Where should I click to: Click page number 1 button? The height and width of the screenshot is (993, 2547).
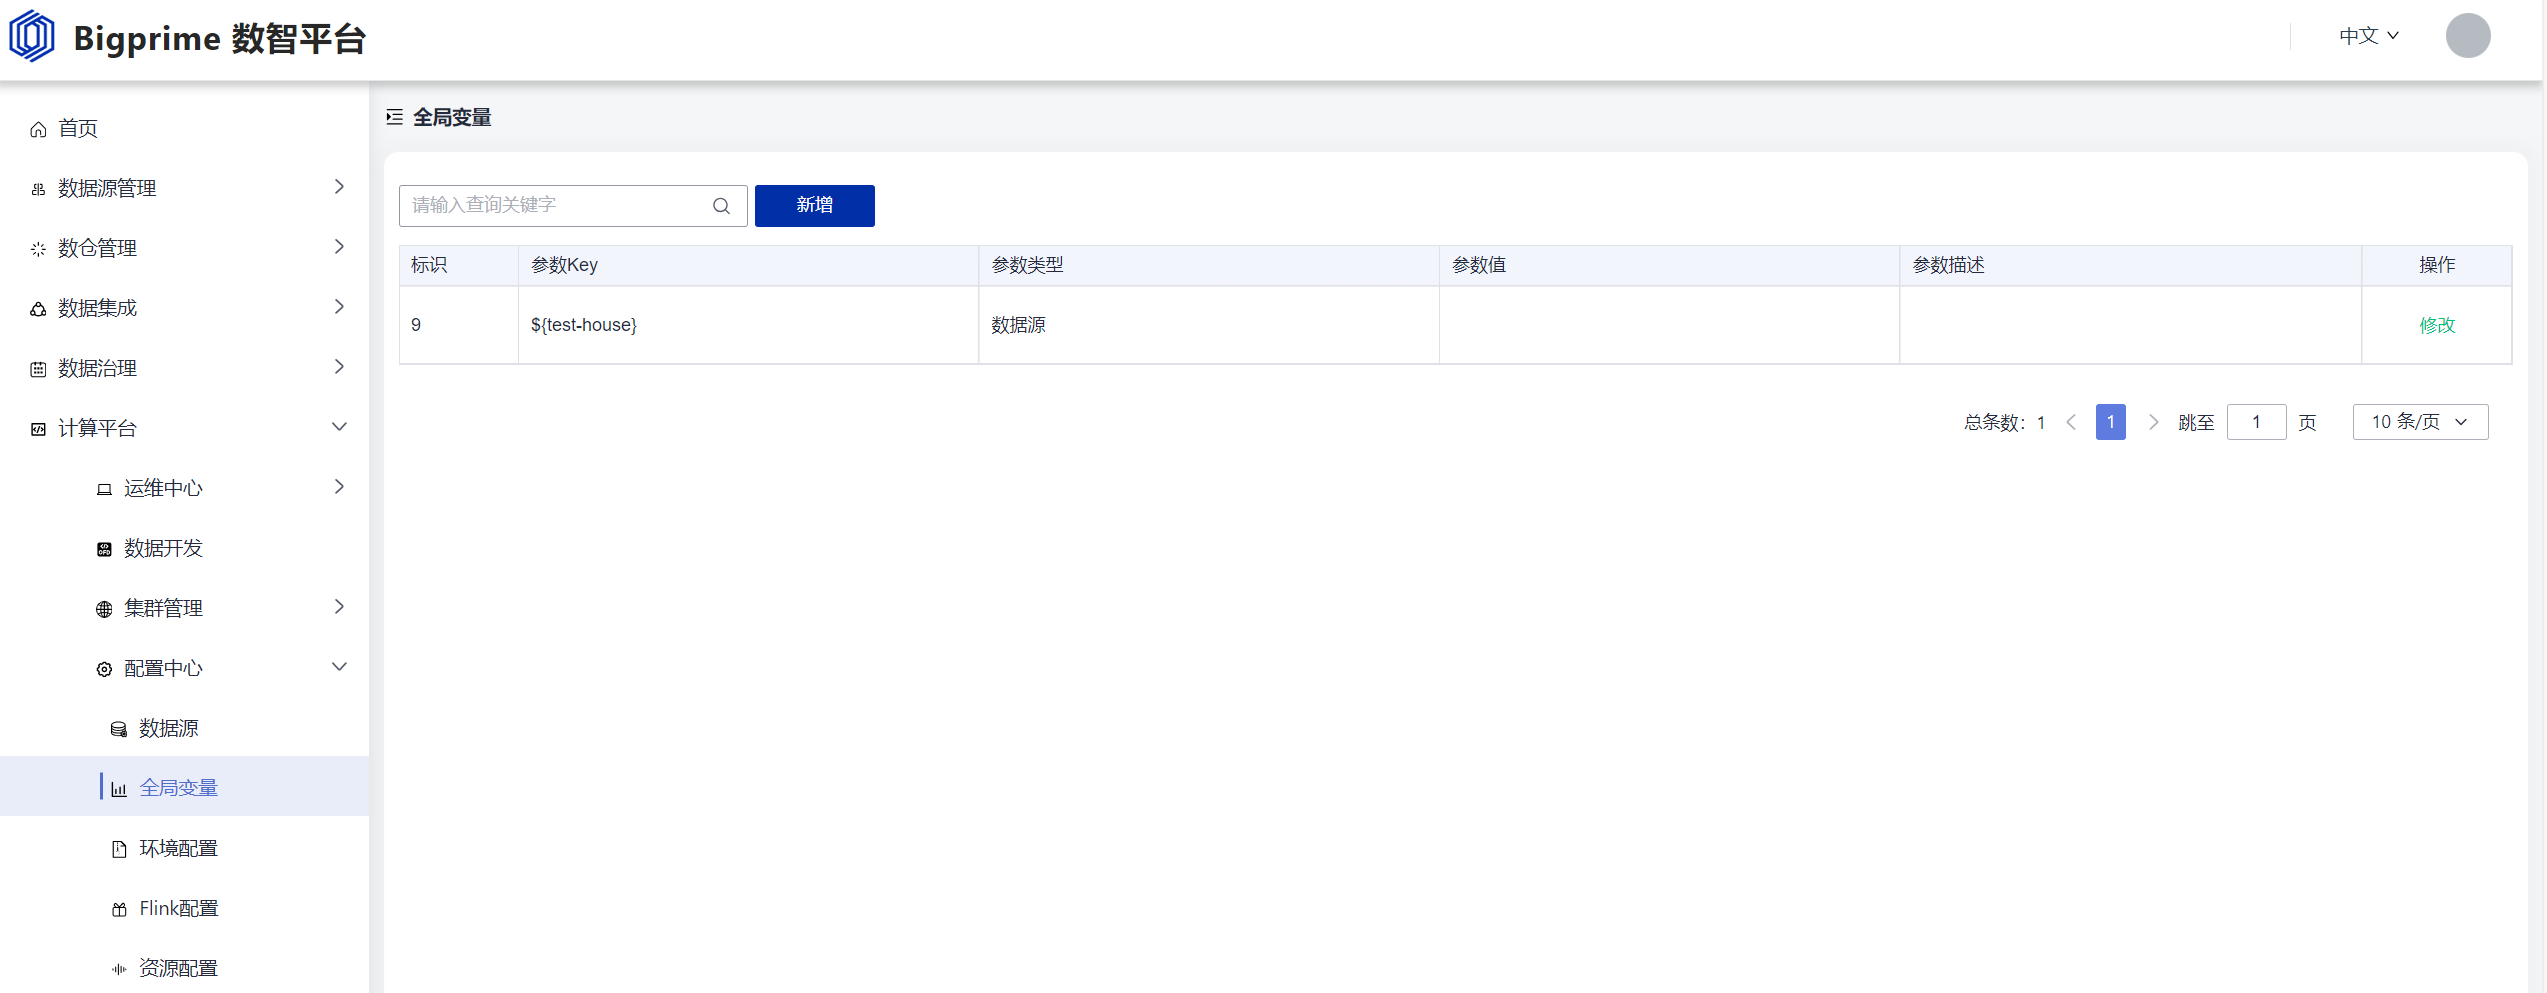pyautogui.click(x=2110, y=422)
